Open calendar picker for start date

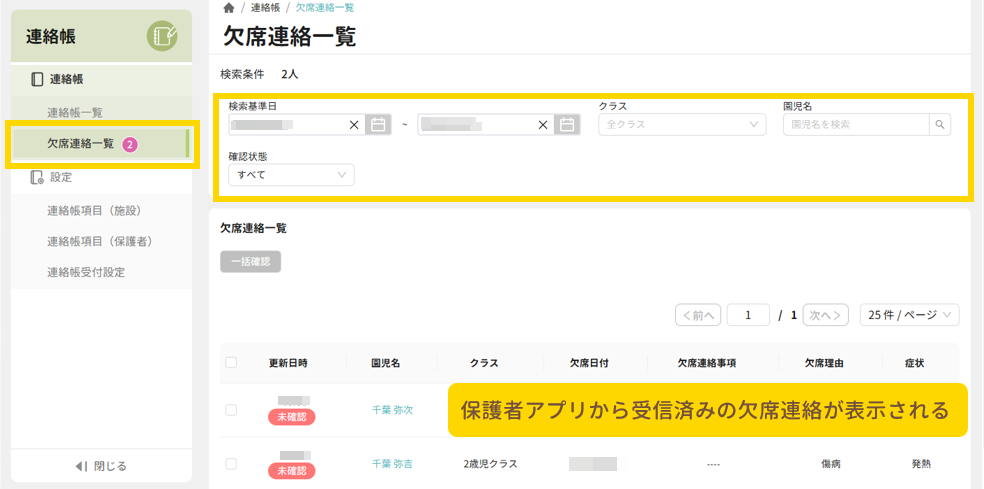[378, 125]
